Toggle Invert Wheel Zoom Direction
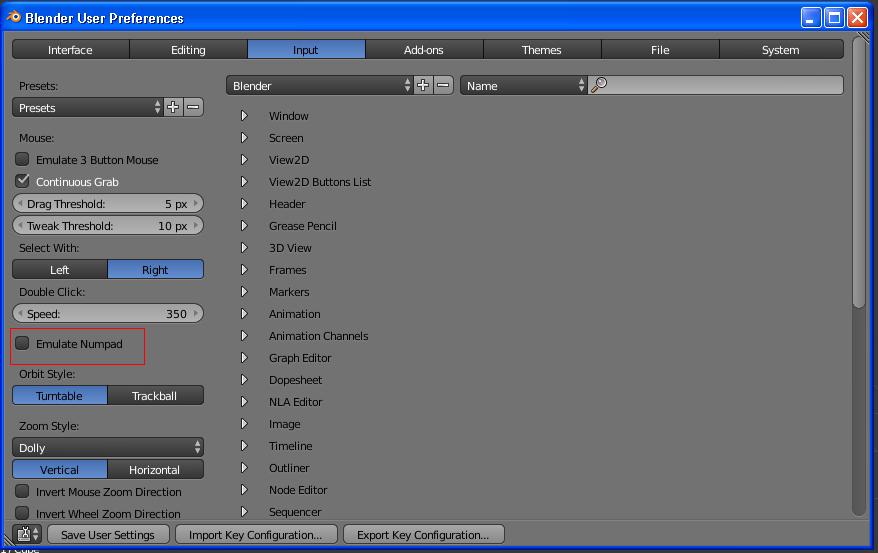 pos(22,513)
